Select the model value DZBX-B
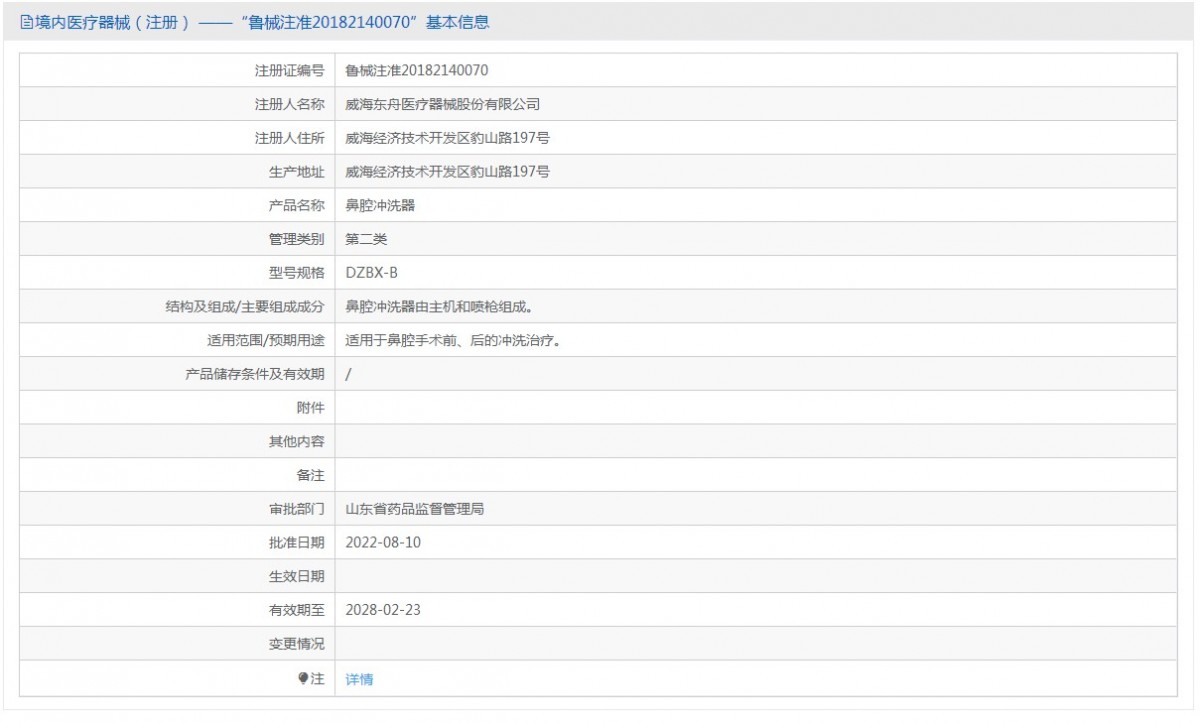This screenshot has width=1200, height=723. [372, 273]
